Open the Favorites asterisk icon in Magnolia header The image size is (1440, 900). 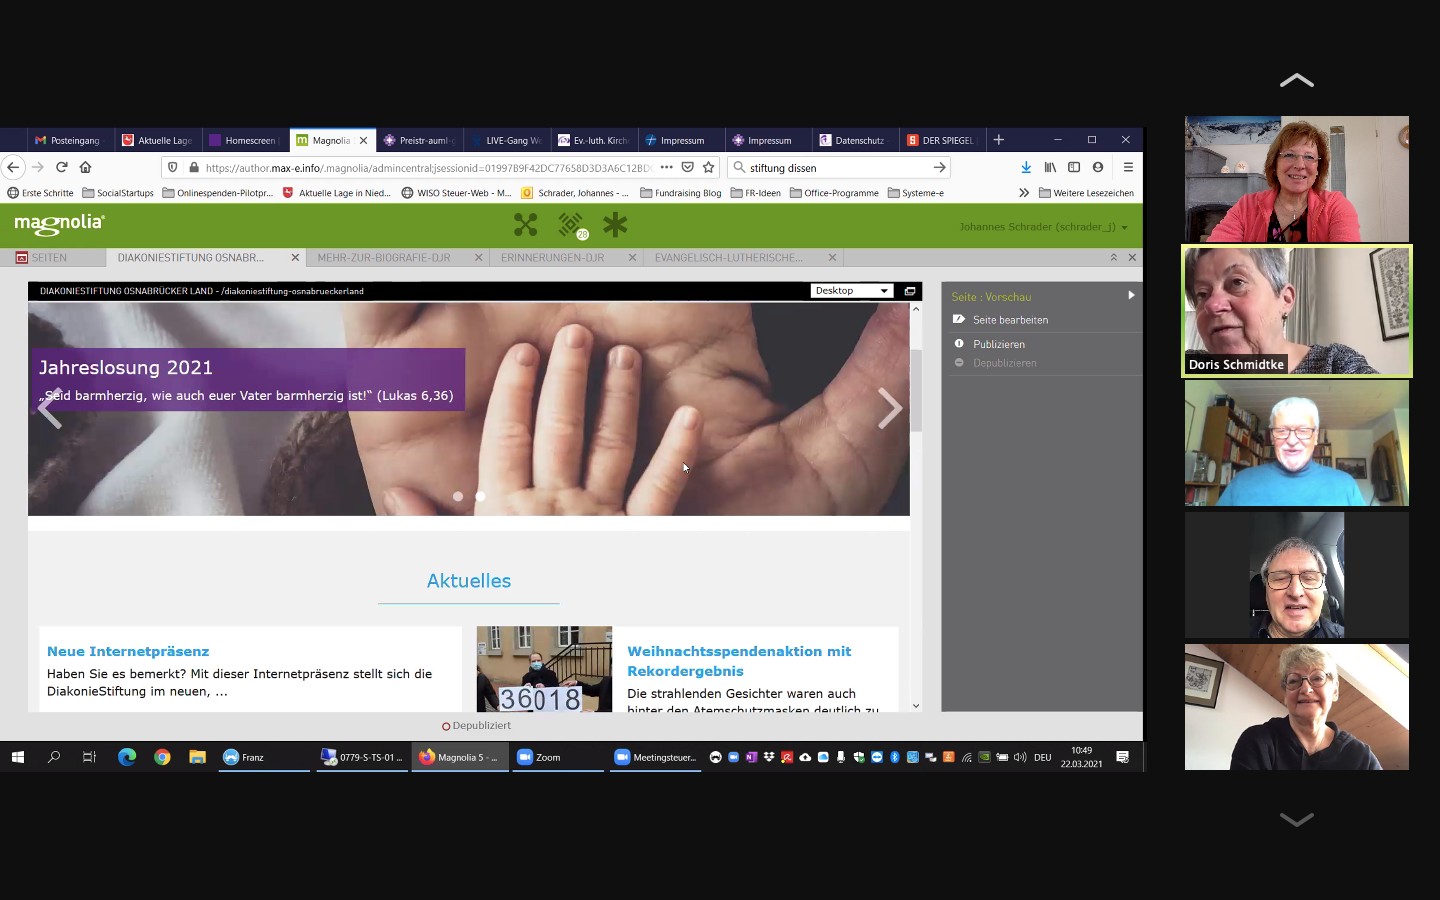615,225
